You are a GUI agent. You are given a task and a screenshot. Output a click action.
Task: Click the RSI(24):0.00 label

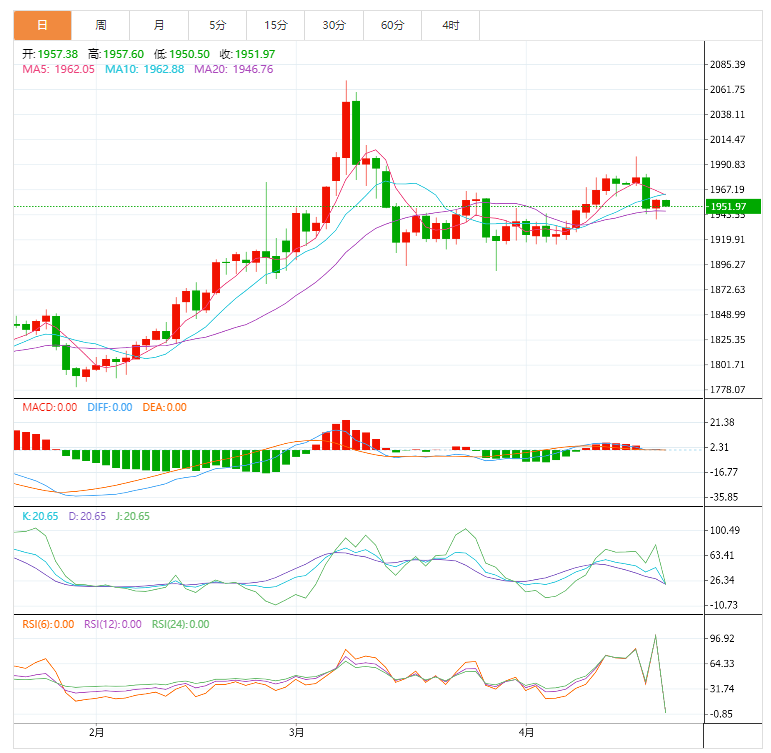(x=180, y=624)
